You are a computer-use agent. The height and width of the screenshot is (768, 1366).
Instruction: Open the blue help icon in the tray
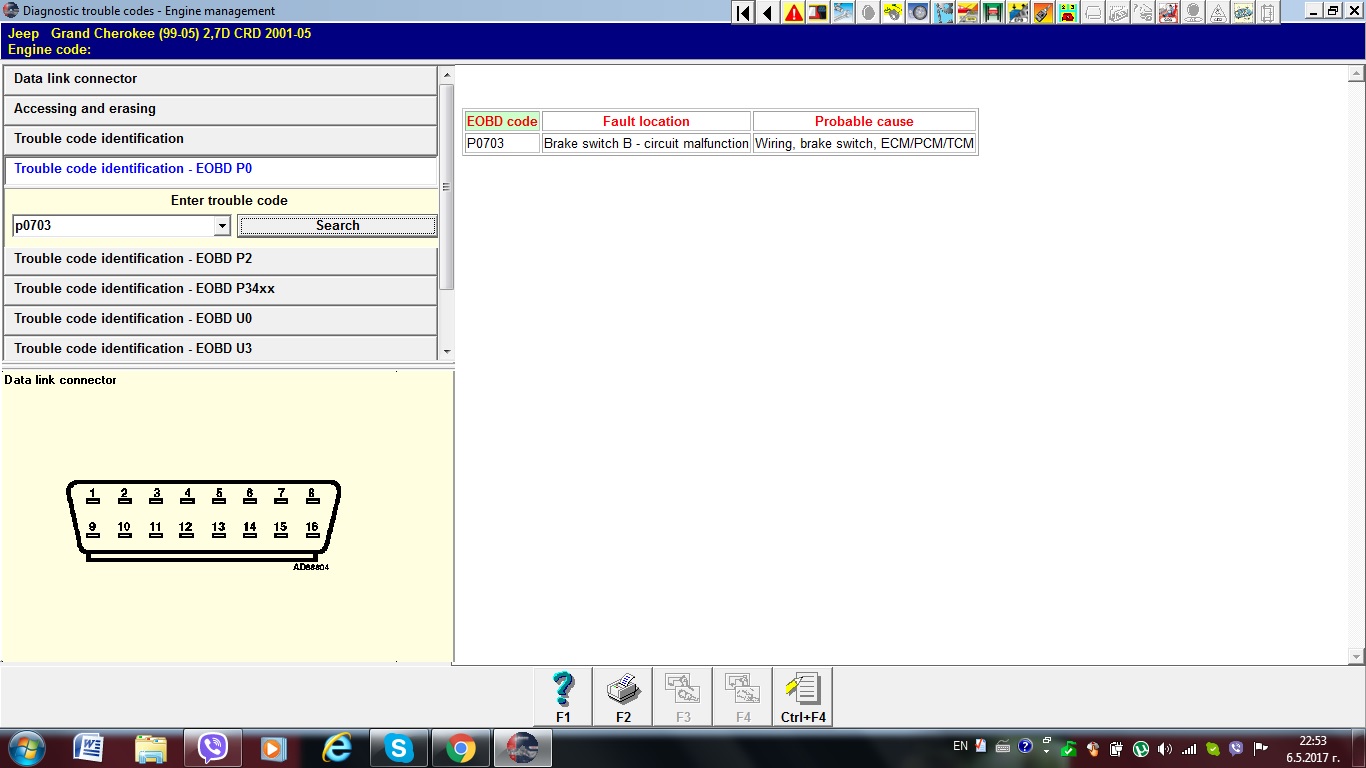(x=1025, y=746)
